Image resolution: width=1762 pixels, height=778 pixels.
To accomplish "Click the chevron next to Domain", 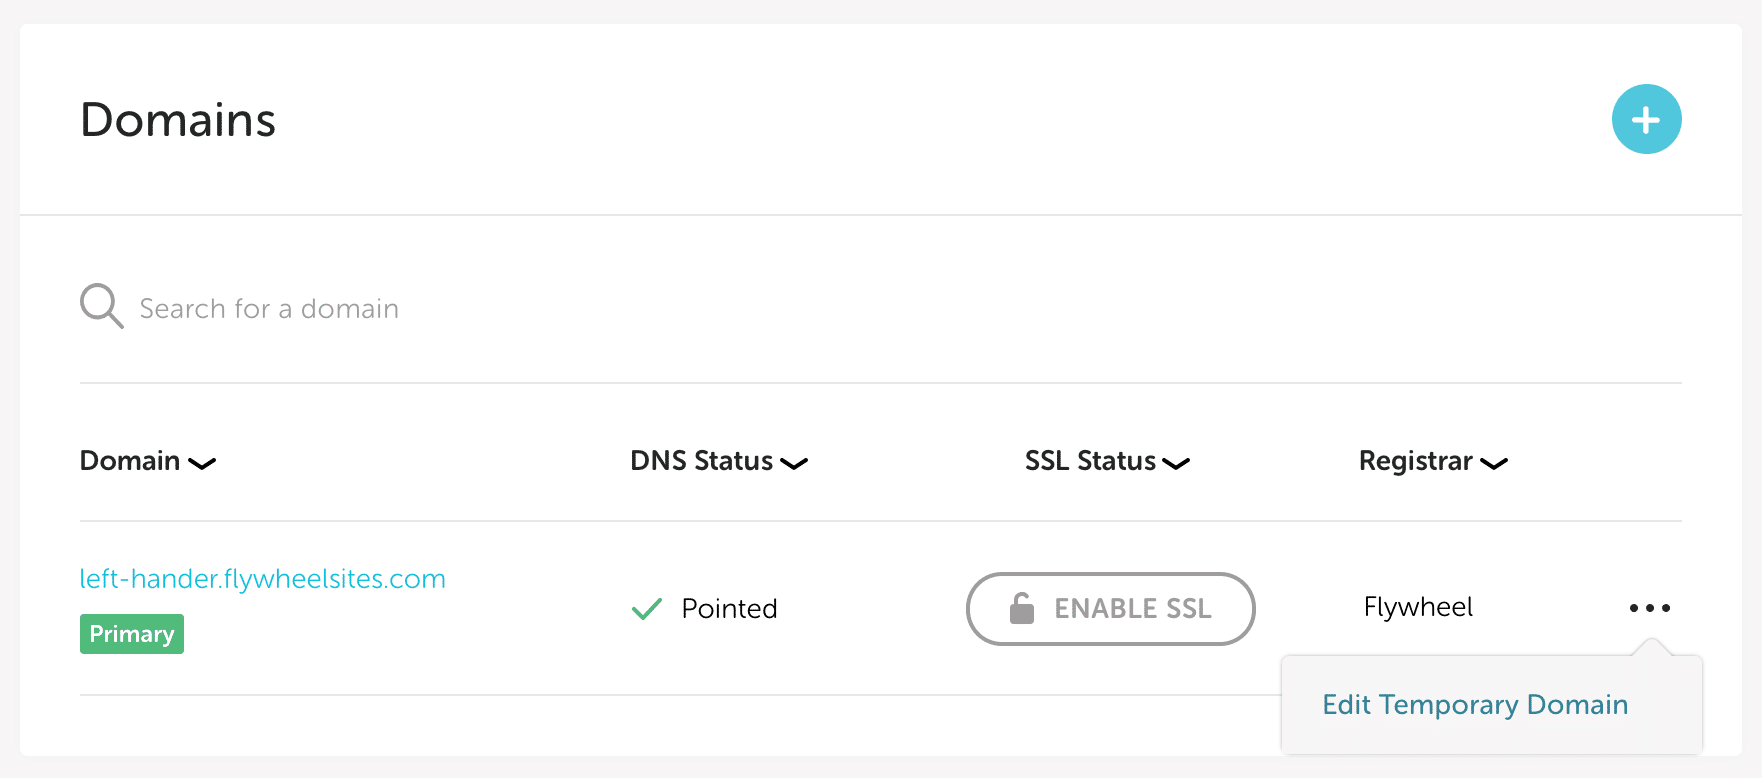I will 202,464.
